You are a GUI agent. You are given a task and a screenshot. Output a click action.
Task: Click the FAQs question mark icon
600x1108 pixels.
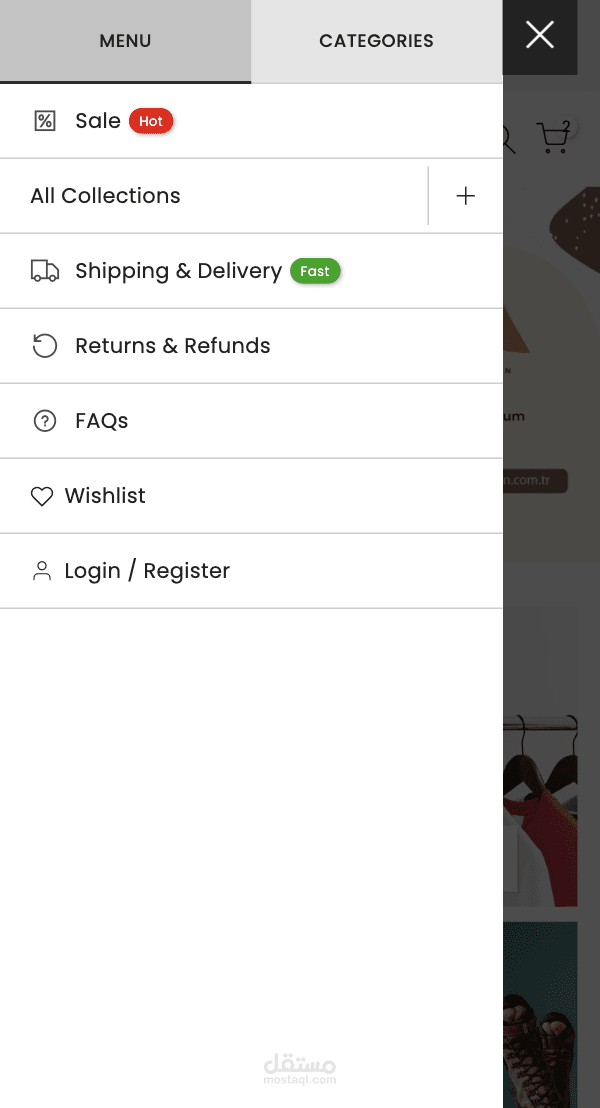[x=45, y=421]
